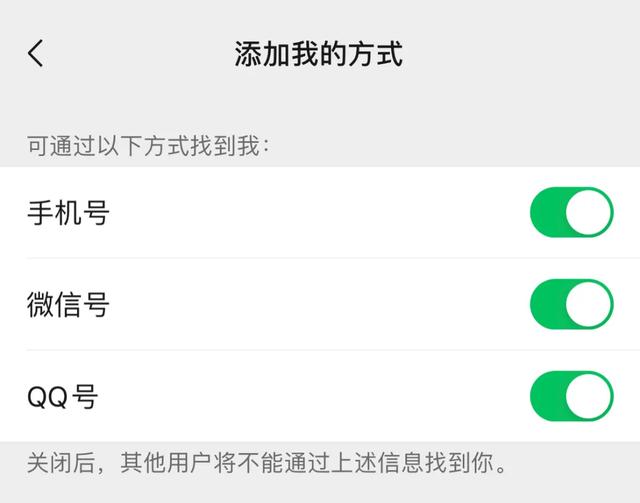The width and height of the screenshot is (640, 503).
Task: Disable the 手机号 toggle
Action: click(571, 212)
